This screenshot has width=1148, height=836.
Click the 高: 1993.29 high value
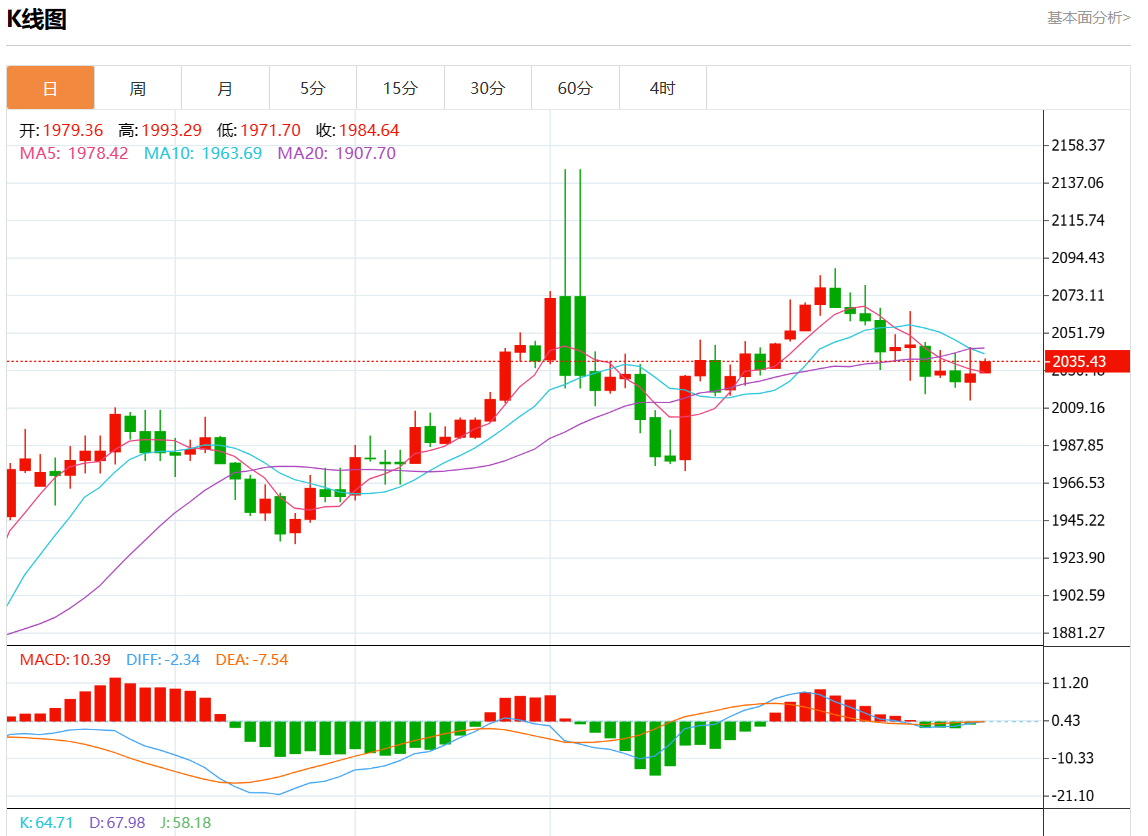tap(160, 130)
